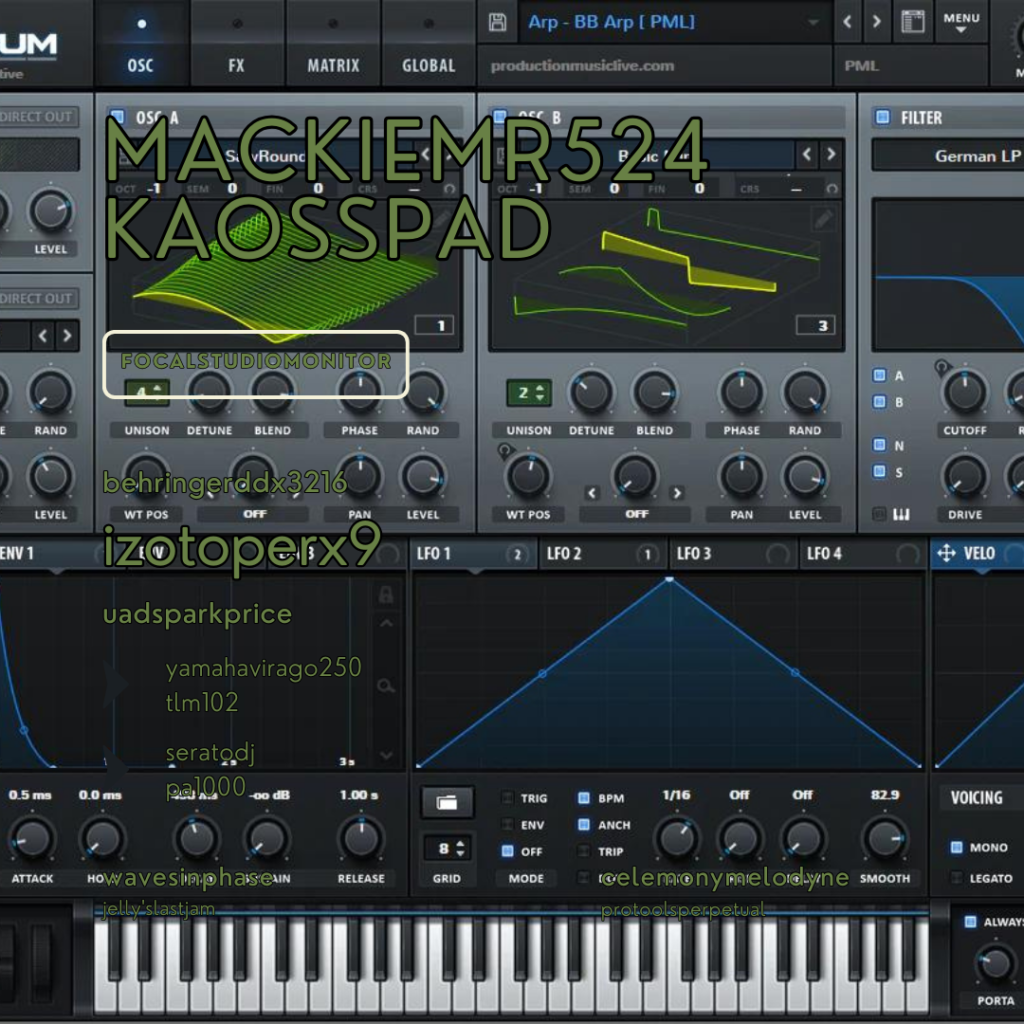
Task: Click the envelope RELEASE knob
Action: pyautogui.click(x=360, y=839)
